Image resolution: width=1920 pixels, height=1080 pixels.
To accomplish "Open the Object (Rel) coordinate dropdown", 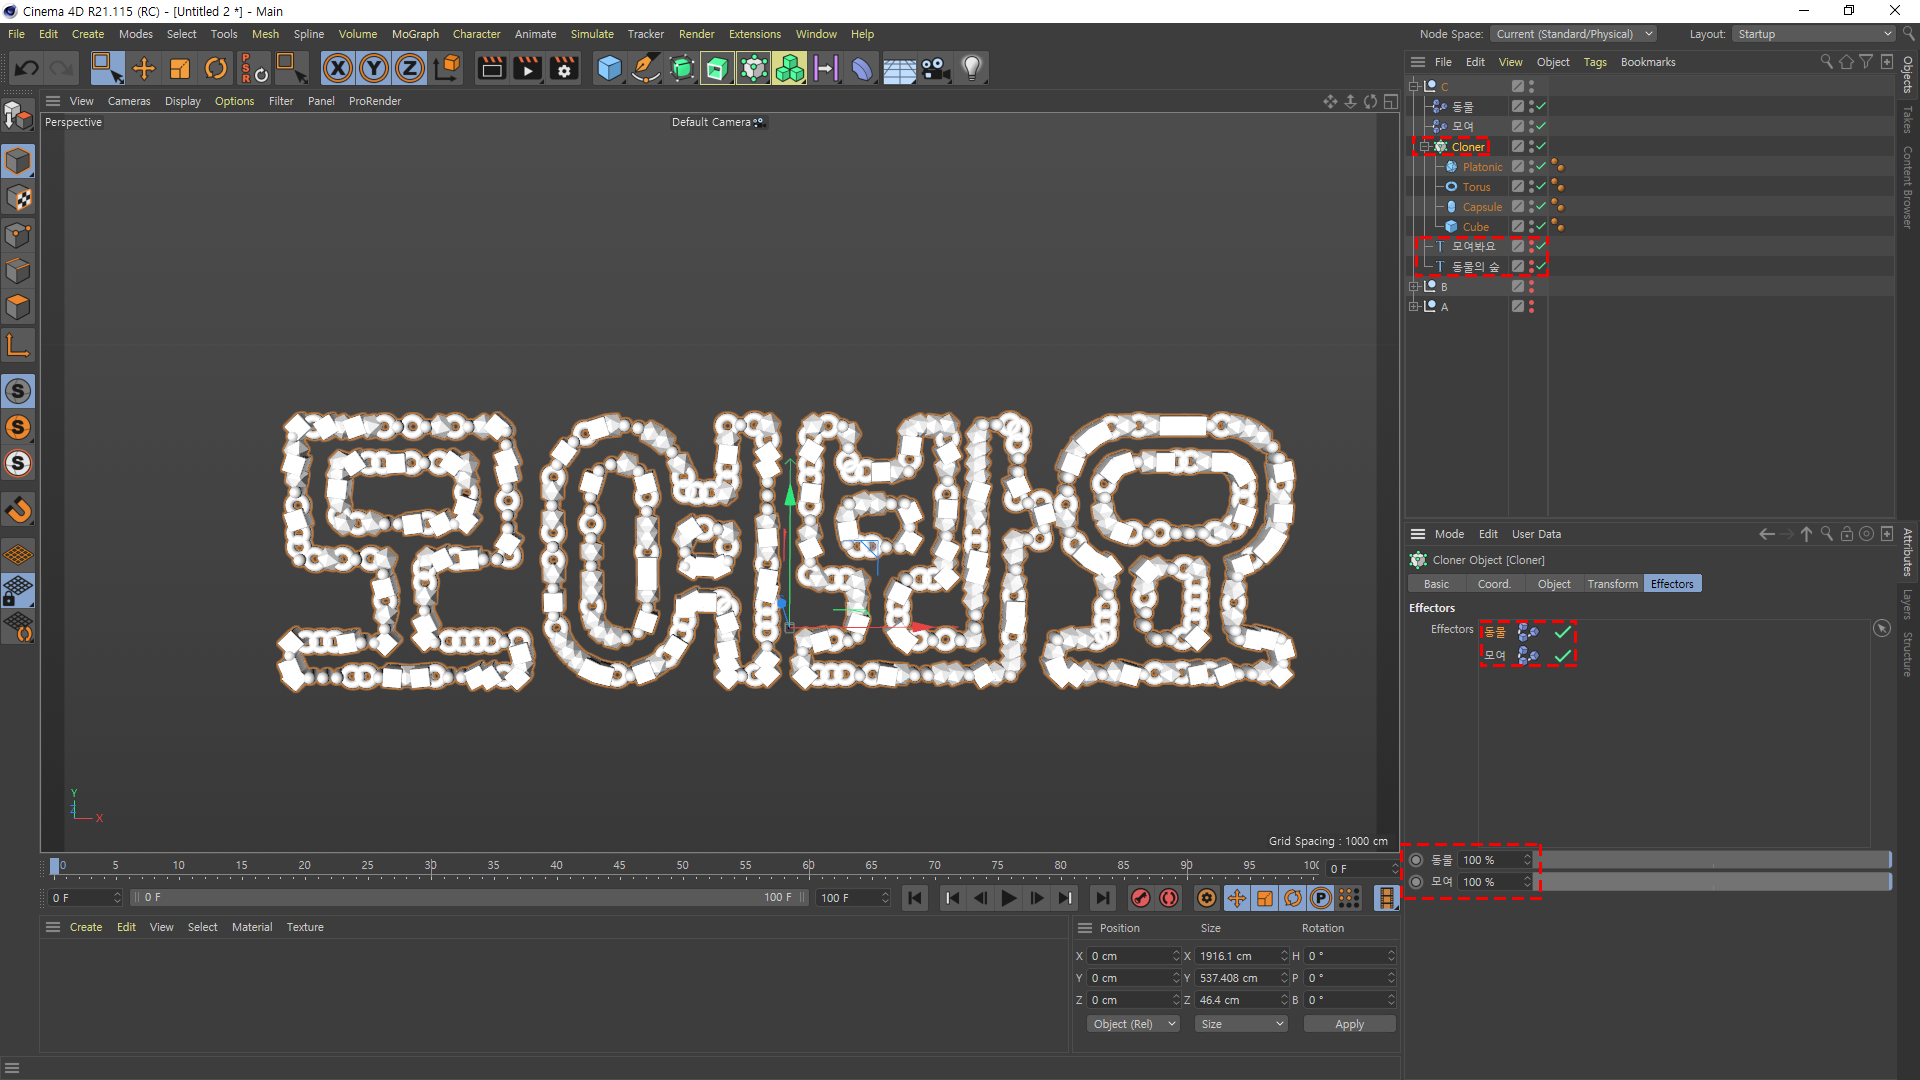I will pos(1133,1024).
